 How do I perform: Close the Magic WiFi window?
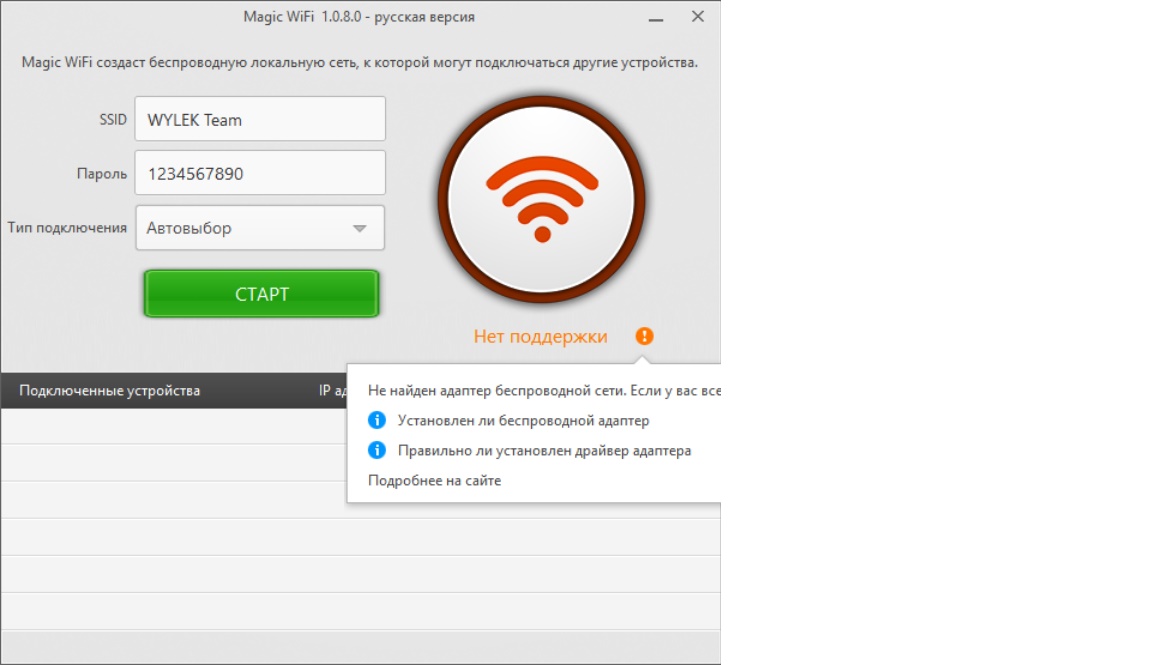click(698, 16)
